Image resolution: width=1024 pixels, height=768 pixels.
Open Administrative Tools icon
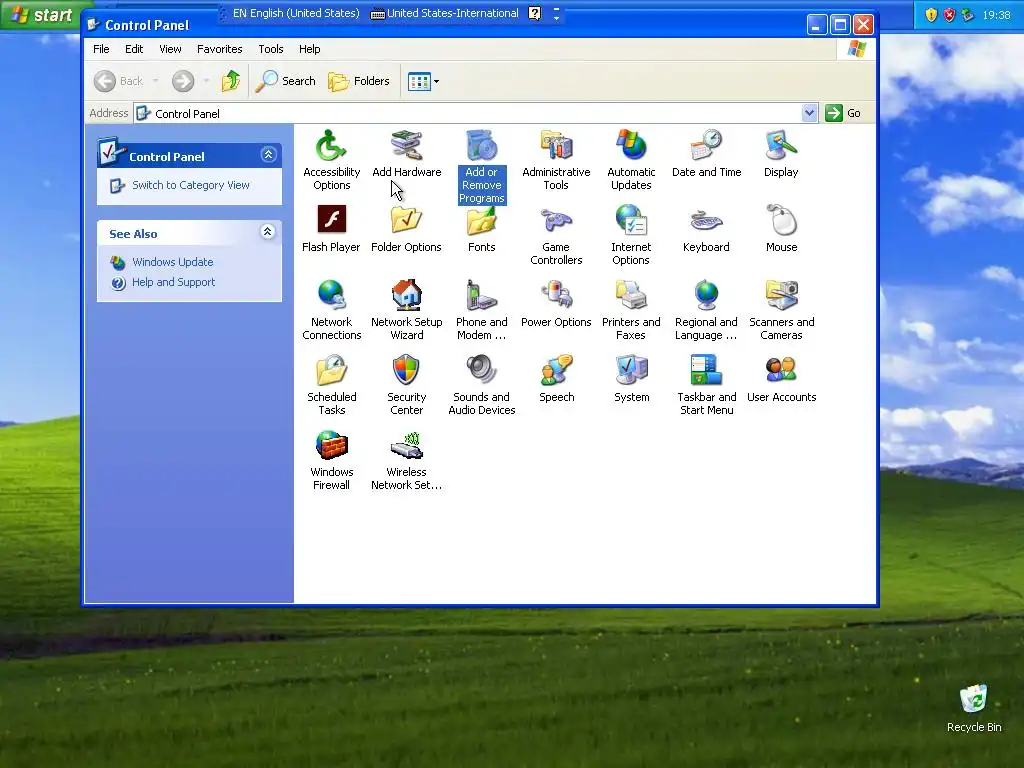556,159
